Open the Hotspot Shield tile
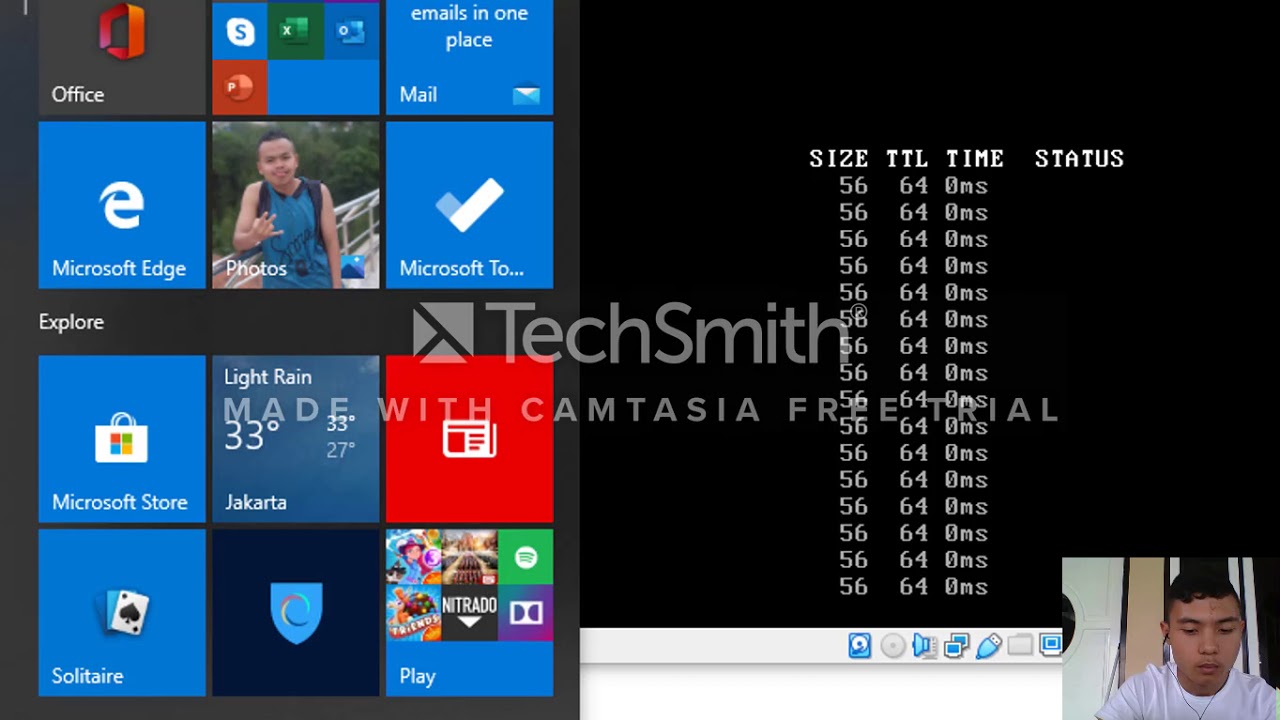 [x=296, y=613]
